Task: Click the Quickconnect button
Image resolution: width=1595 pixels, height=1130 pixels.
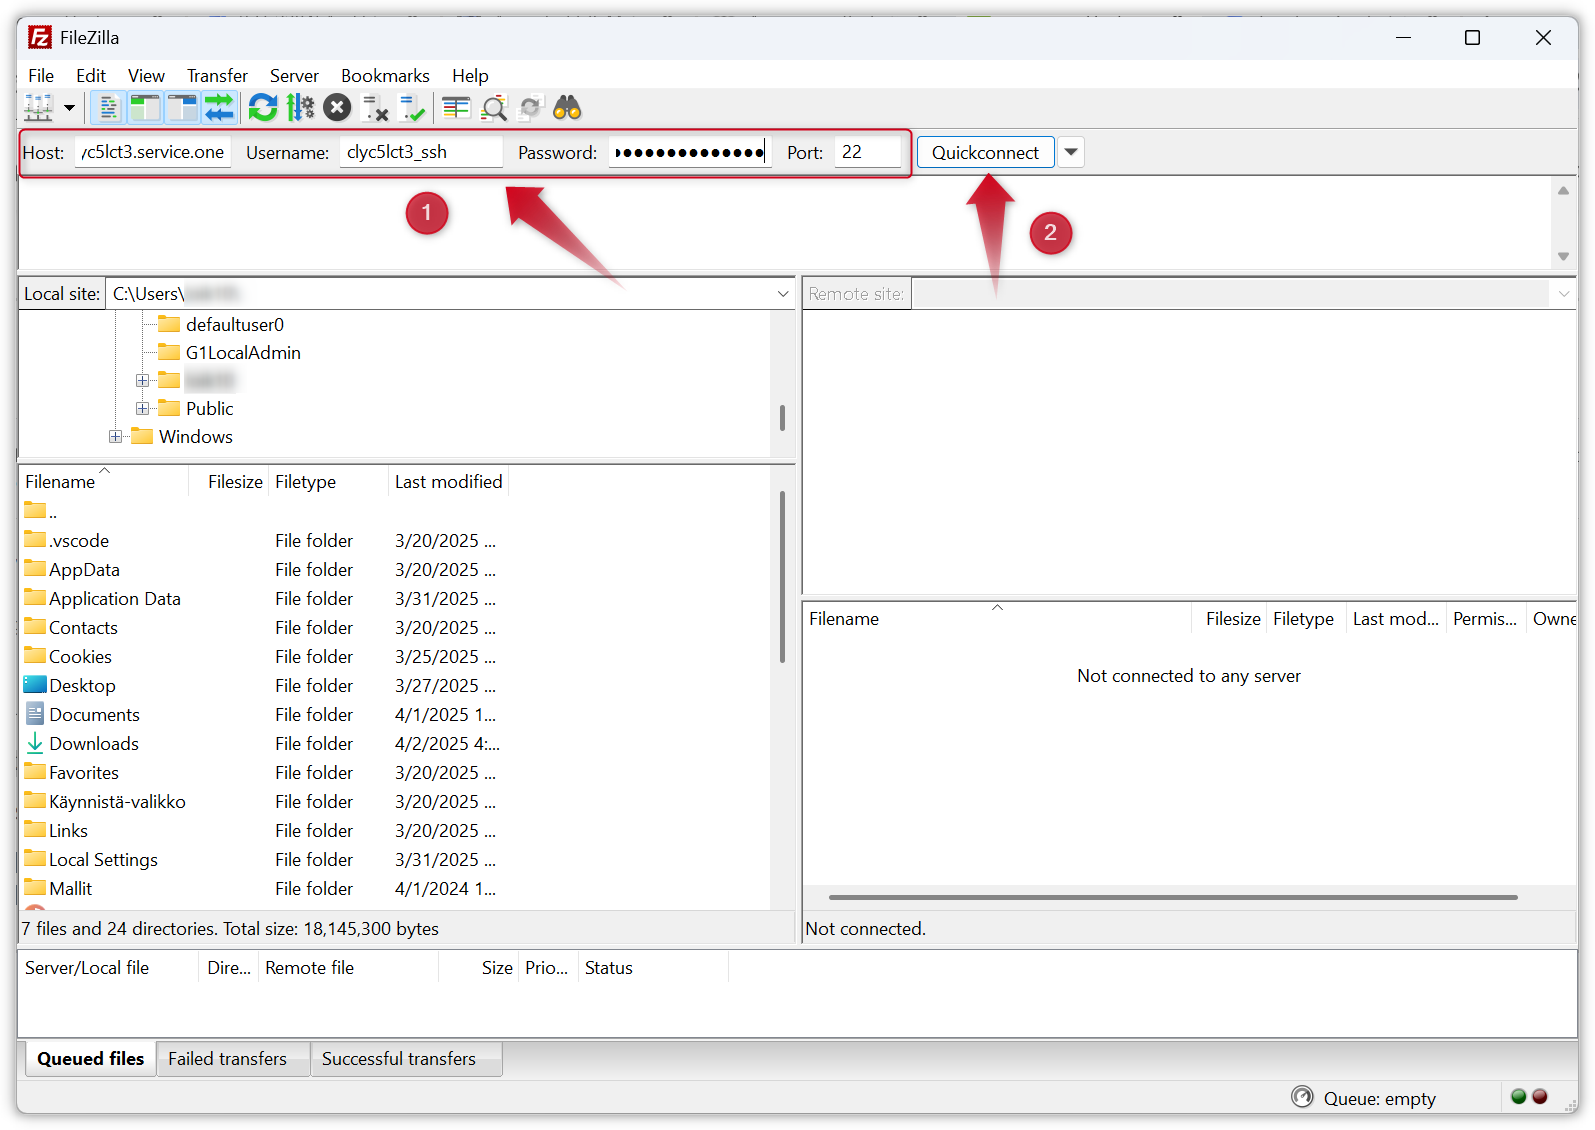Action: point(985,152)
